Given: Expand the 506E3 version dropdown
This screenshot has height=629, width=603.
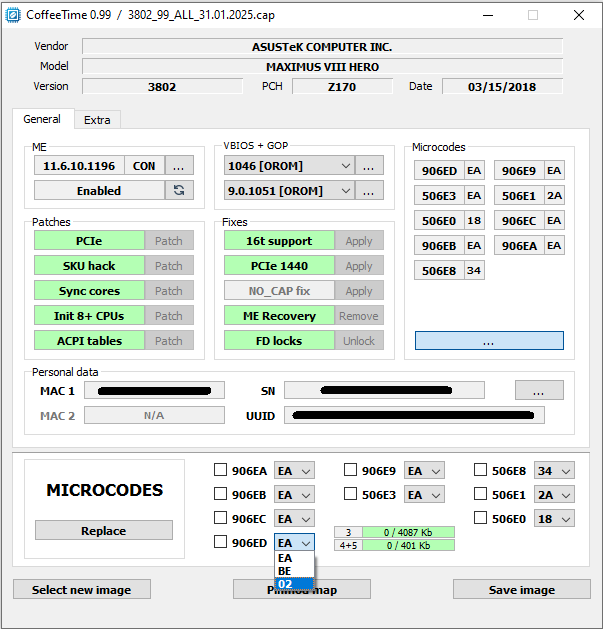Looking at the screenshot, I should pyautogui.click(x=424, y=495).
